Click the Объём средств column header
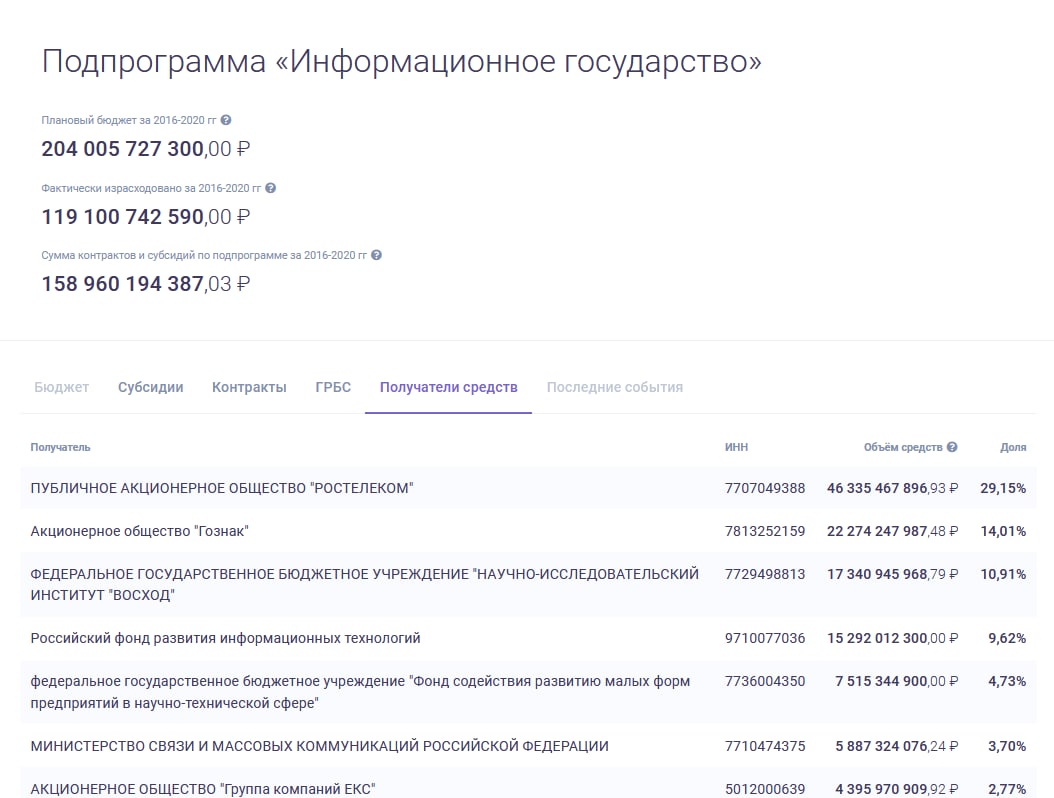Screen dimensions: 1054x798 903,447
